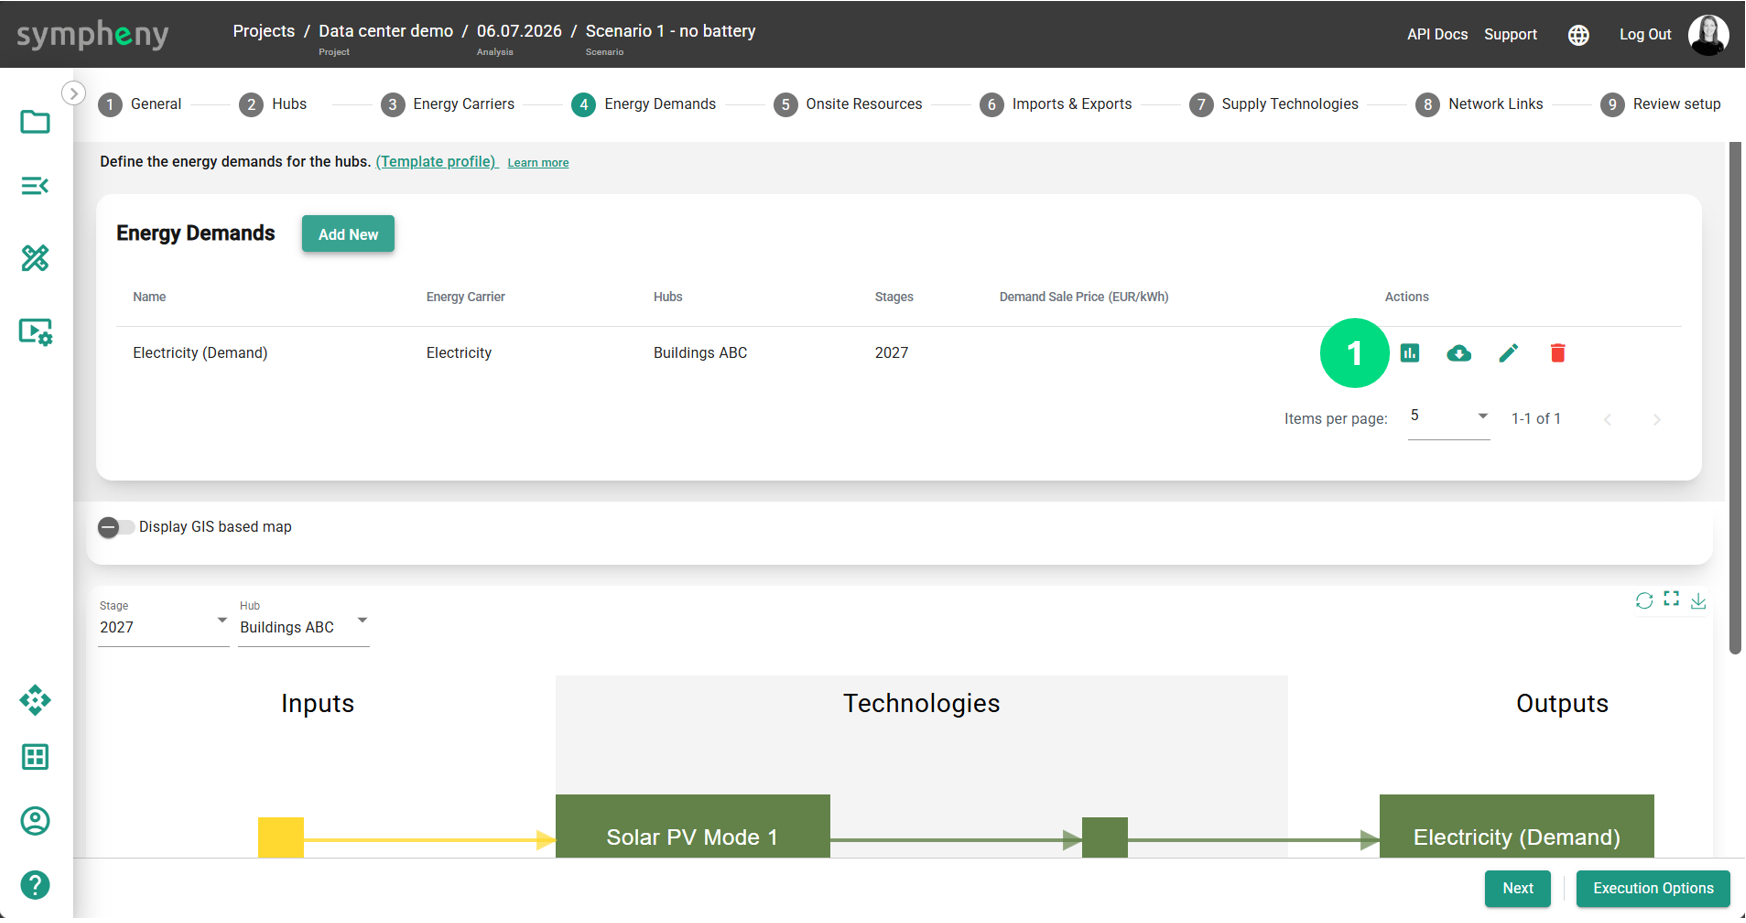Click the Electricity (Demand) name cell
The width and height of the screenshot is (1746, 923).
200,353
